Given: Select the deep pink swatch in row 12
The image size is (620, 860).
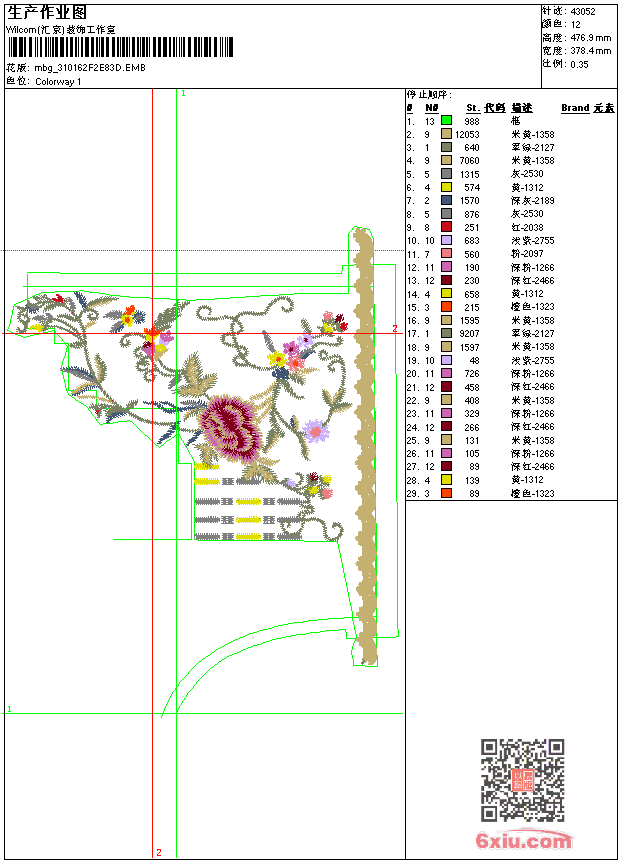Looking at the screenshot, I should (x=447, y=267).
